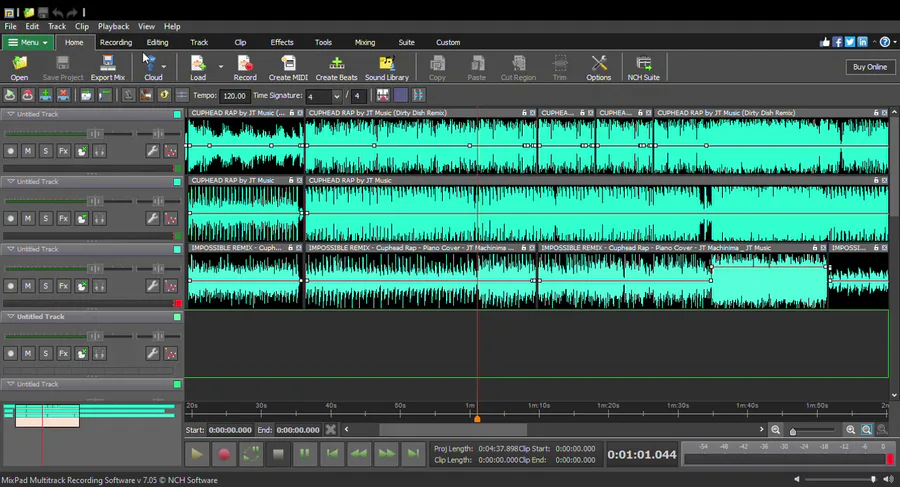The image size is (900, 487).
Task: Open the Time Signature numerator dropdown
Action: click(x=337, y=96)
